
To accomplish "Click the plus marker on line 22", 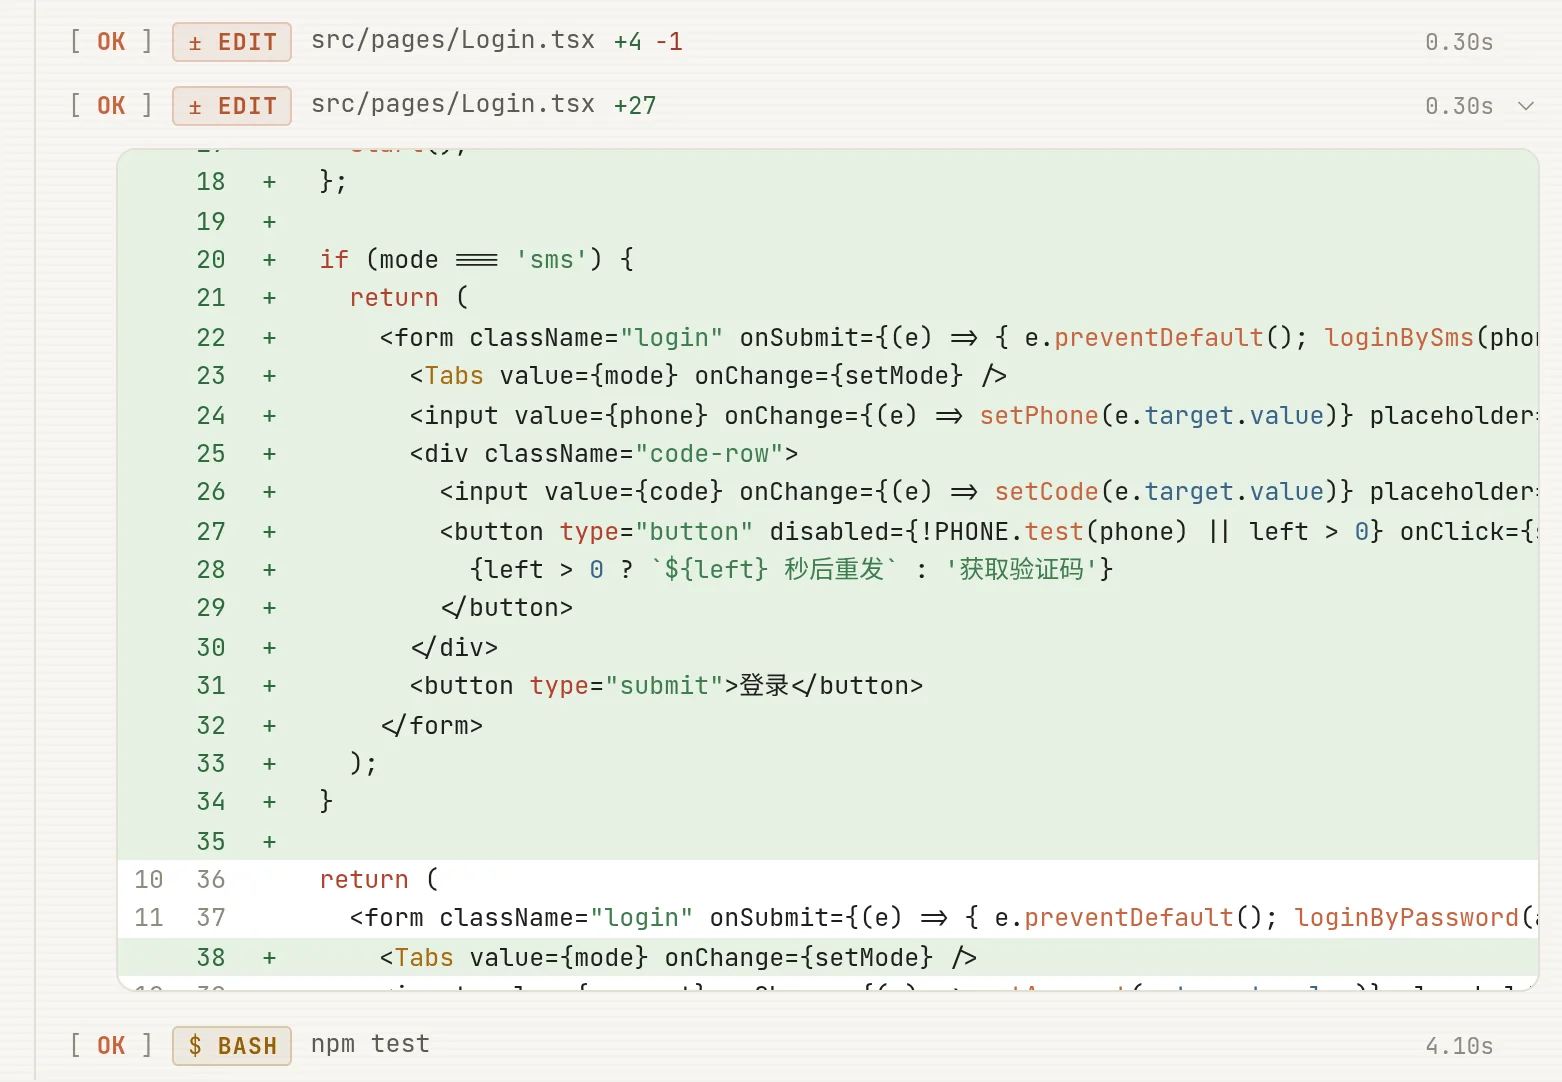I will (x=269, y=338).
